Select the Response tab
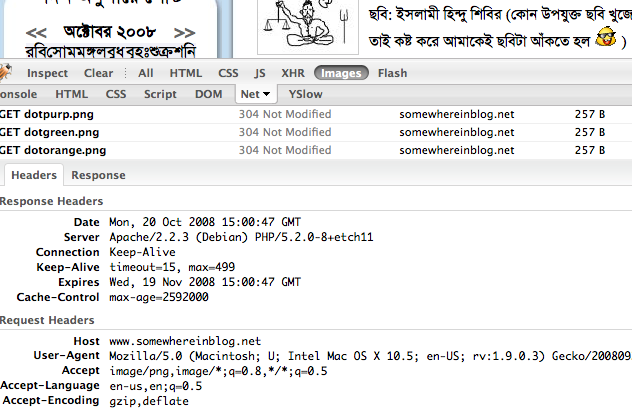The height and width of the screenshot is (409, 632). (98, 175)
